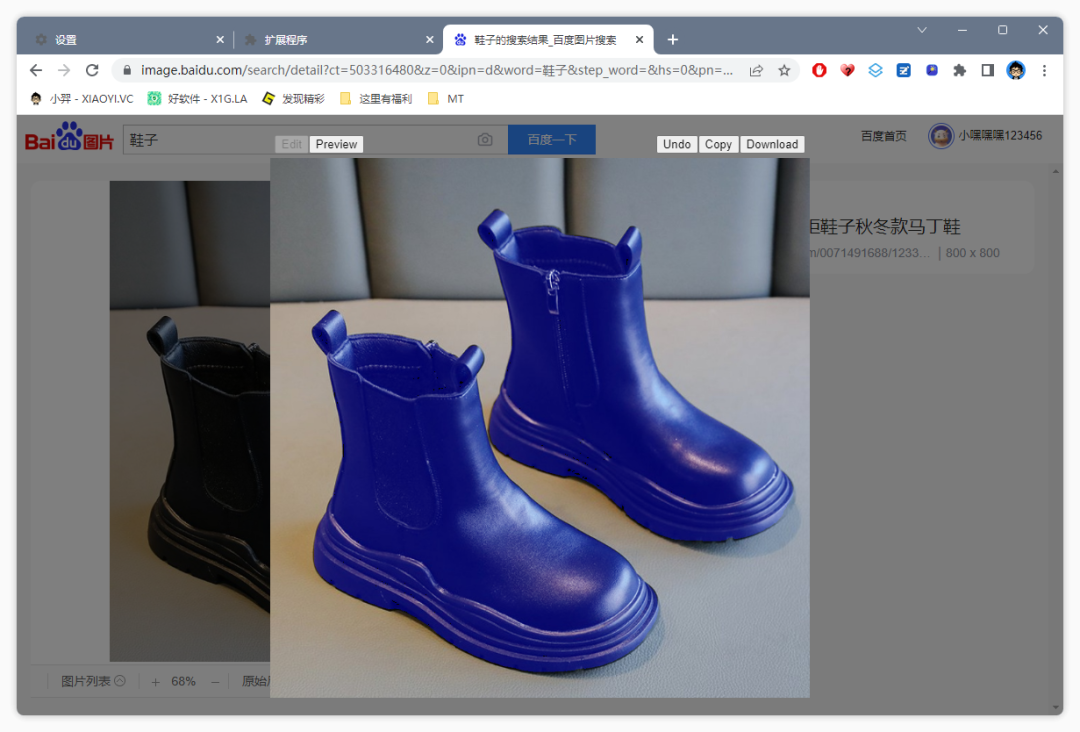Image resolution: width=1080 pixels, height=732 pixels.
Task: Click the Baidu 图片 logo
Action: [69, 139]
